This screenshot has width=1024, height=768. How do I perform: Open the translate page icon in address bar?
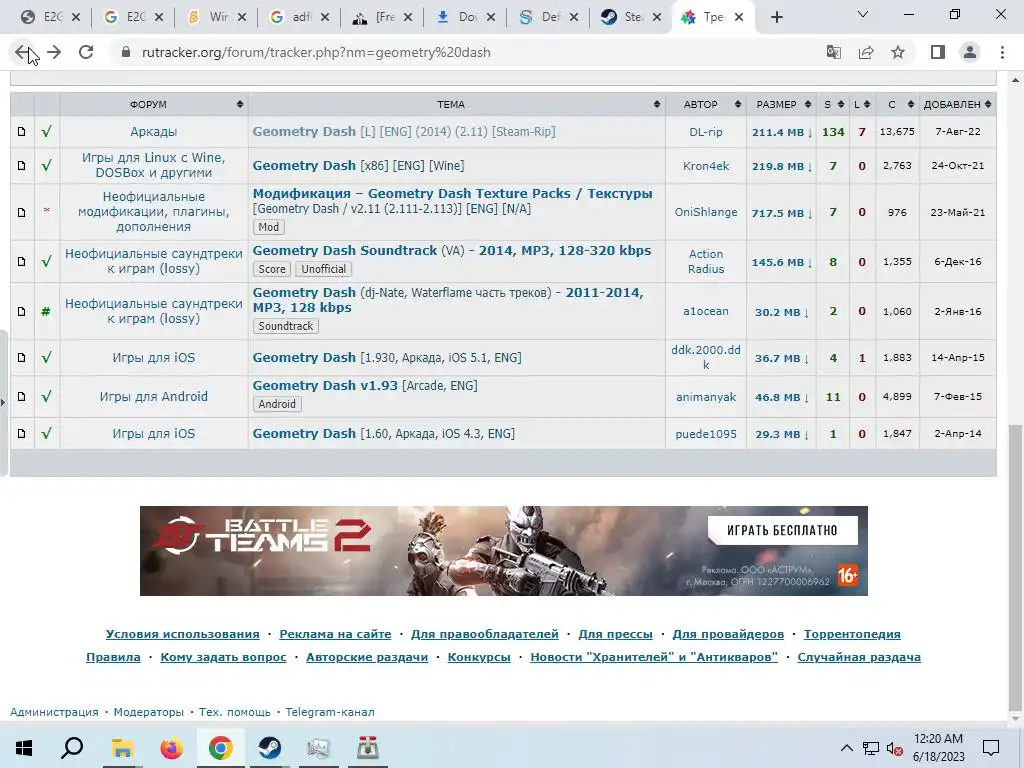[834, 52]
